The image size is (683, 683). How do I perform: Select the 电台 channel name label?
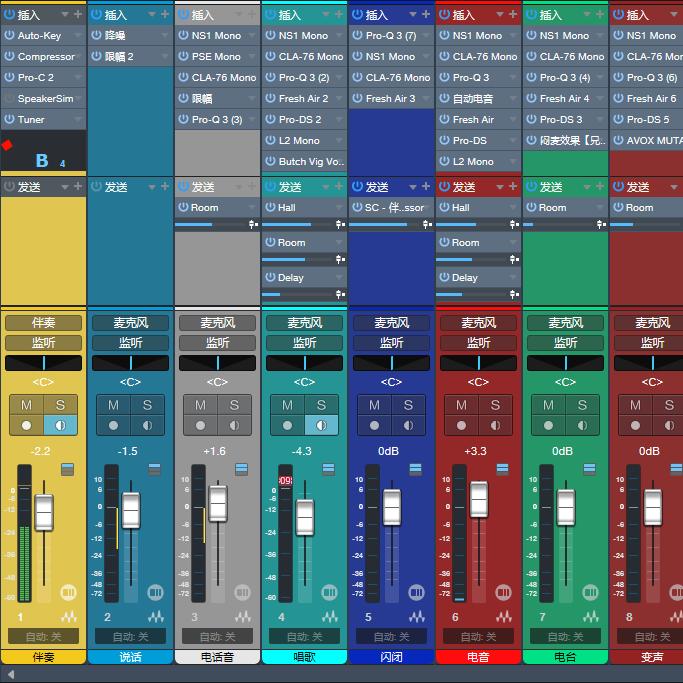pos(565,657)
